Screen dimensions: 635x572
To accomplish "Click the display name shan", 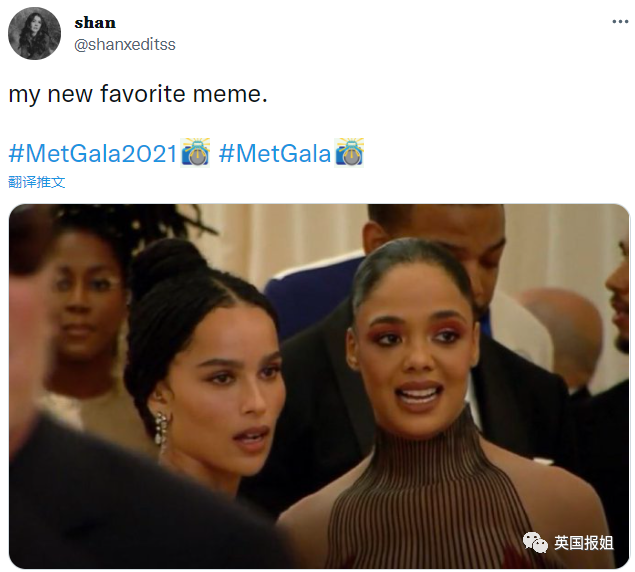I will 95,23.
